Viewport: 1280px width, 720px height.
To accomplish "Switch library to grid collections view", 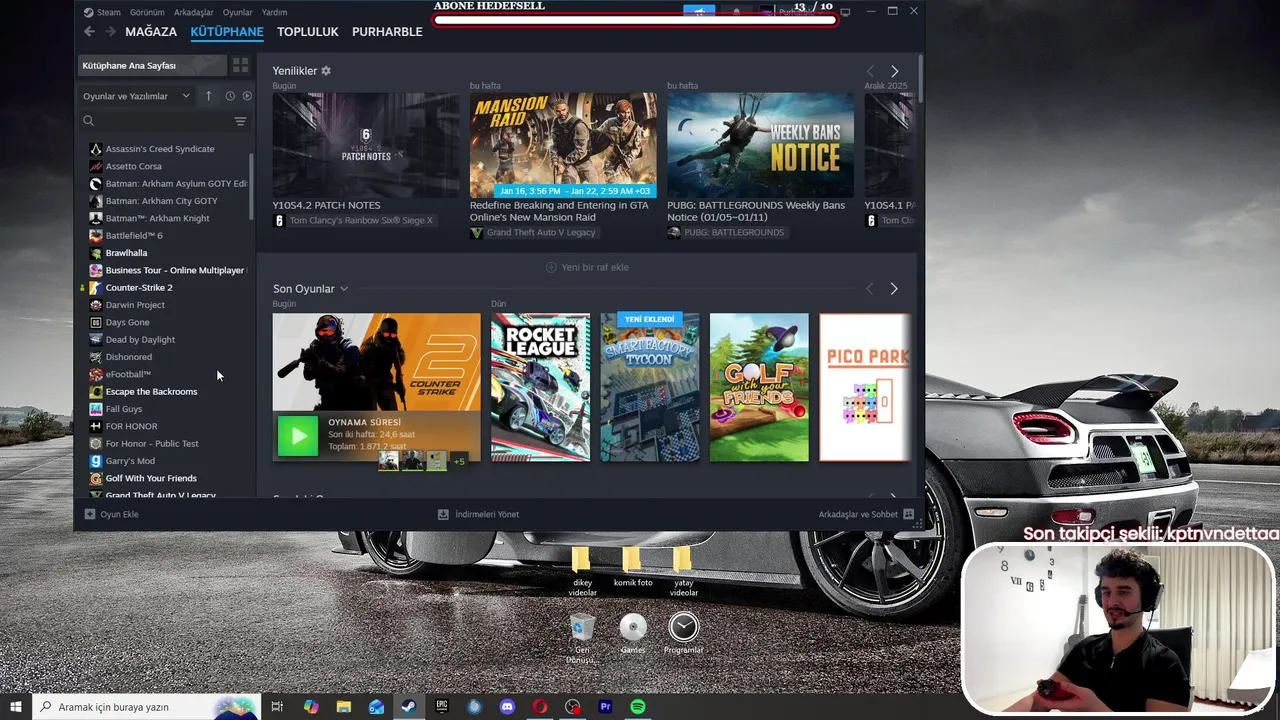I will [240, 65].
